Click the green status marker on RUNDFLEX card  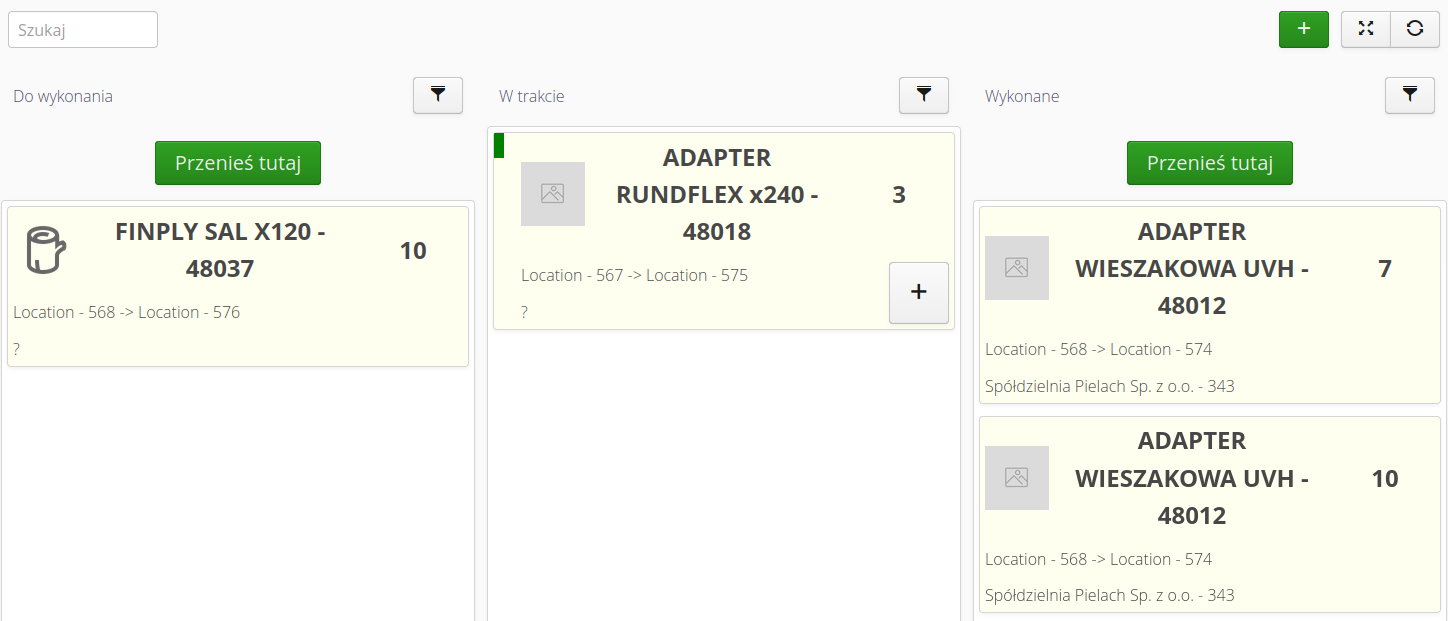(499, 146)
